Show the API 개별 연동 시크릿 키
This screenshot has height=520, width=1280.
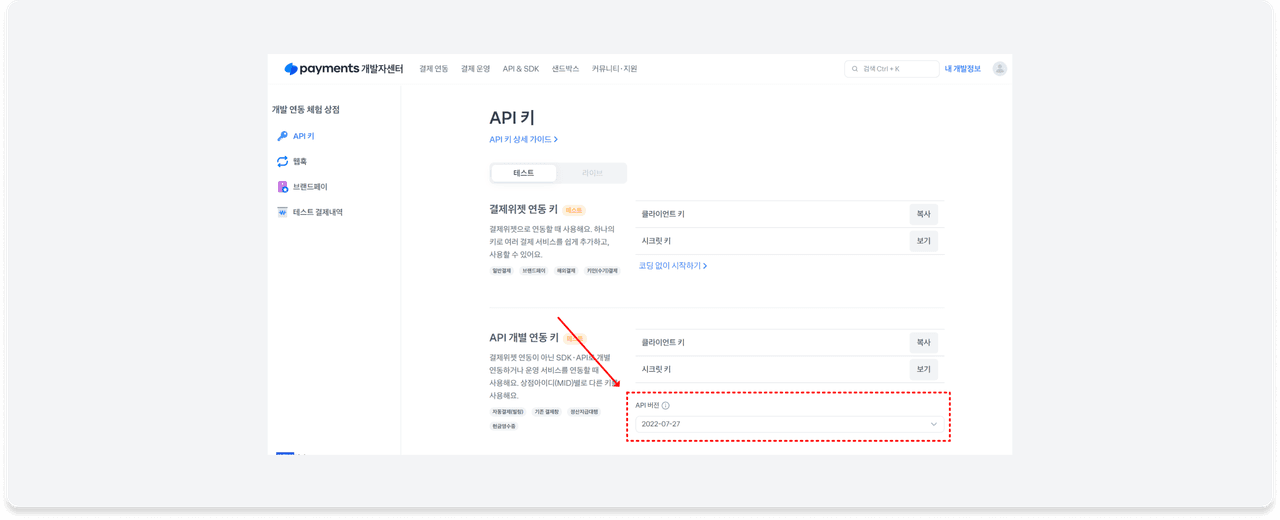point(923,369)
